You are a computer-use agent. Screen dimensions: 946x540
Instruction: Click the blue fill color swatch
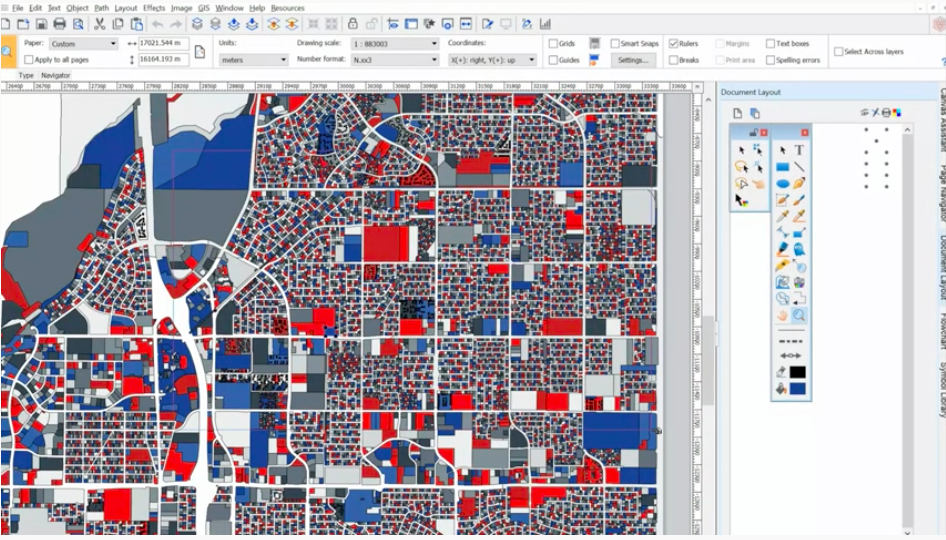point(798,389)
